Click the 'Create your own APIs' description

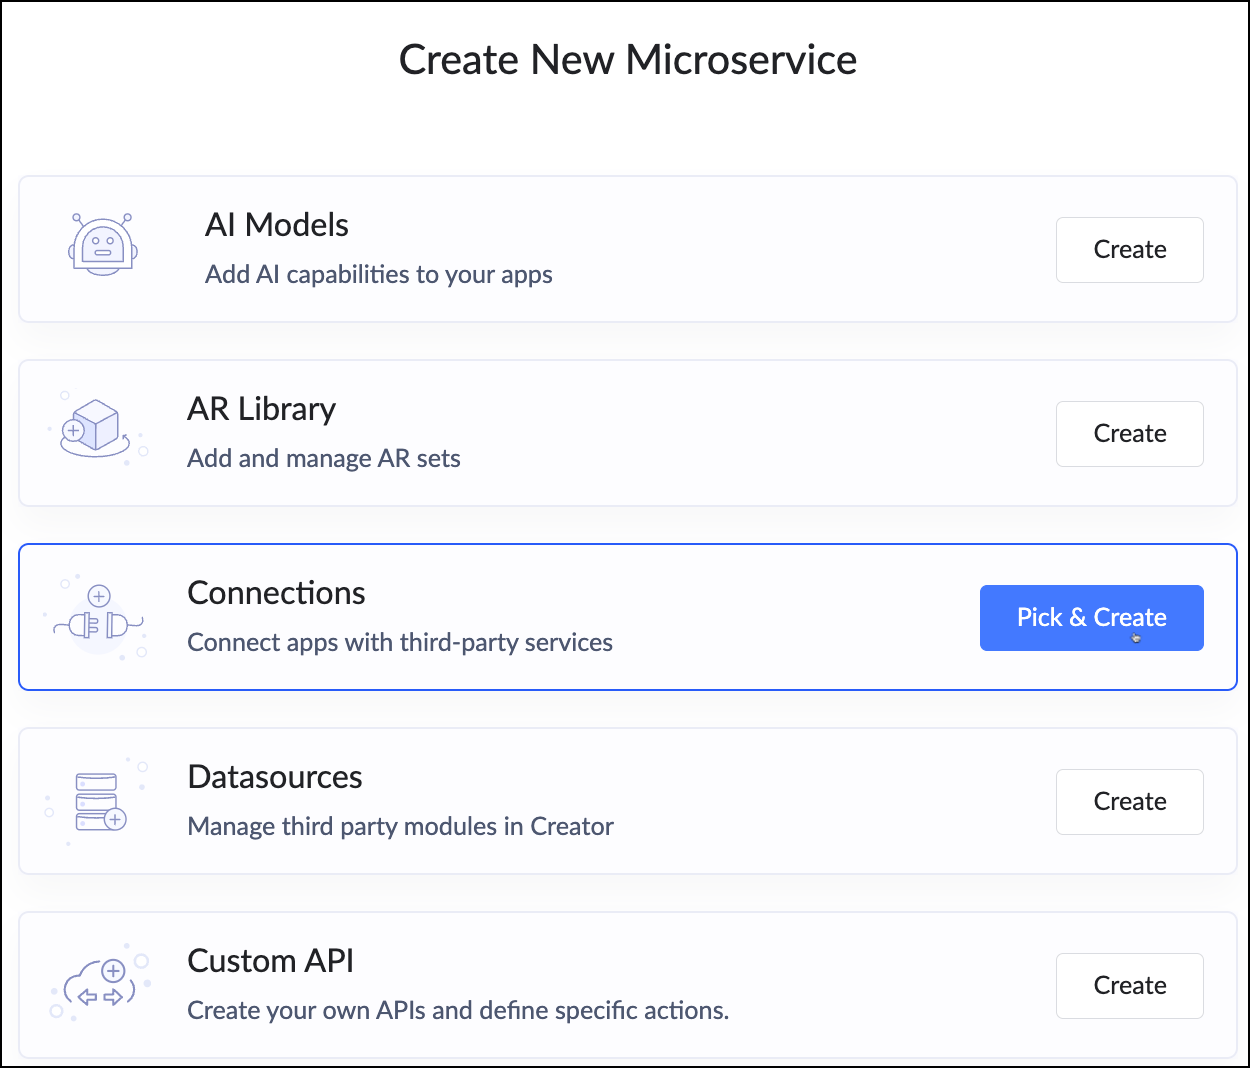pyautogui.click(x=457, y=1010)
